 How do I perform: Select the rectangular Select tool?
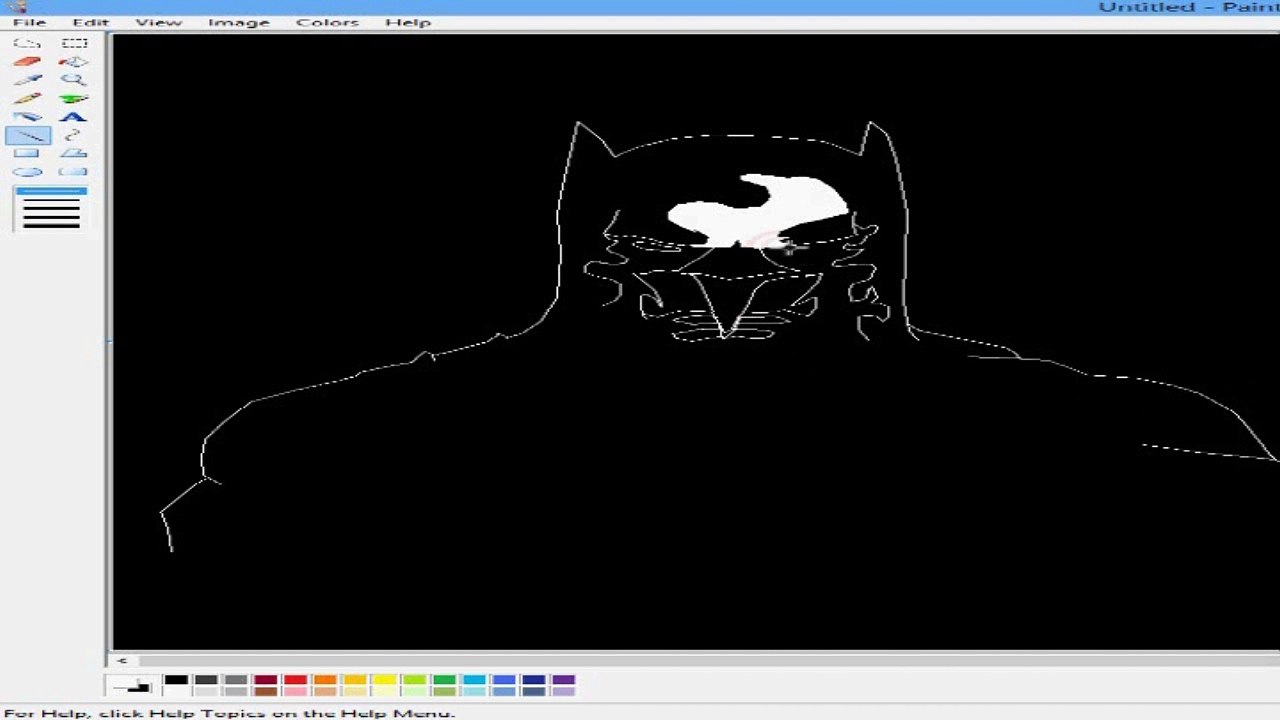coord(74,43)
